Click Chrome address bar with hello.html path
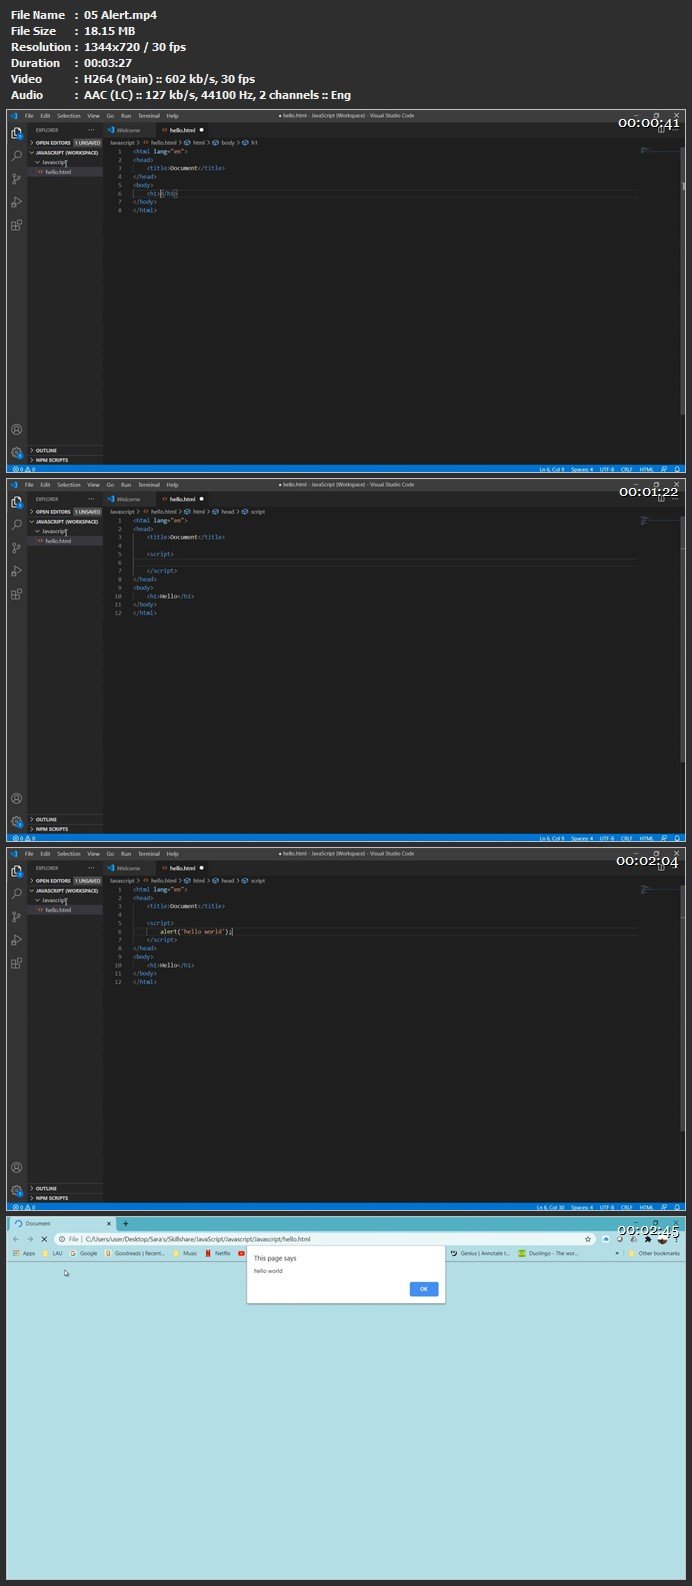Screen dimensions: 692x1586 325,1239
